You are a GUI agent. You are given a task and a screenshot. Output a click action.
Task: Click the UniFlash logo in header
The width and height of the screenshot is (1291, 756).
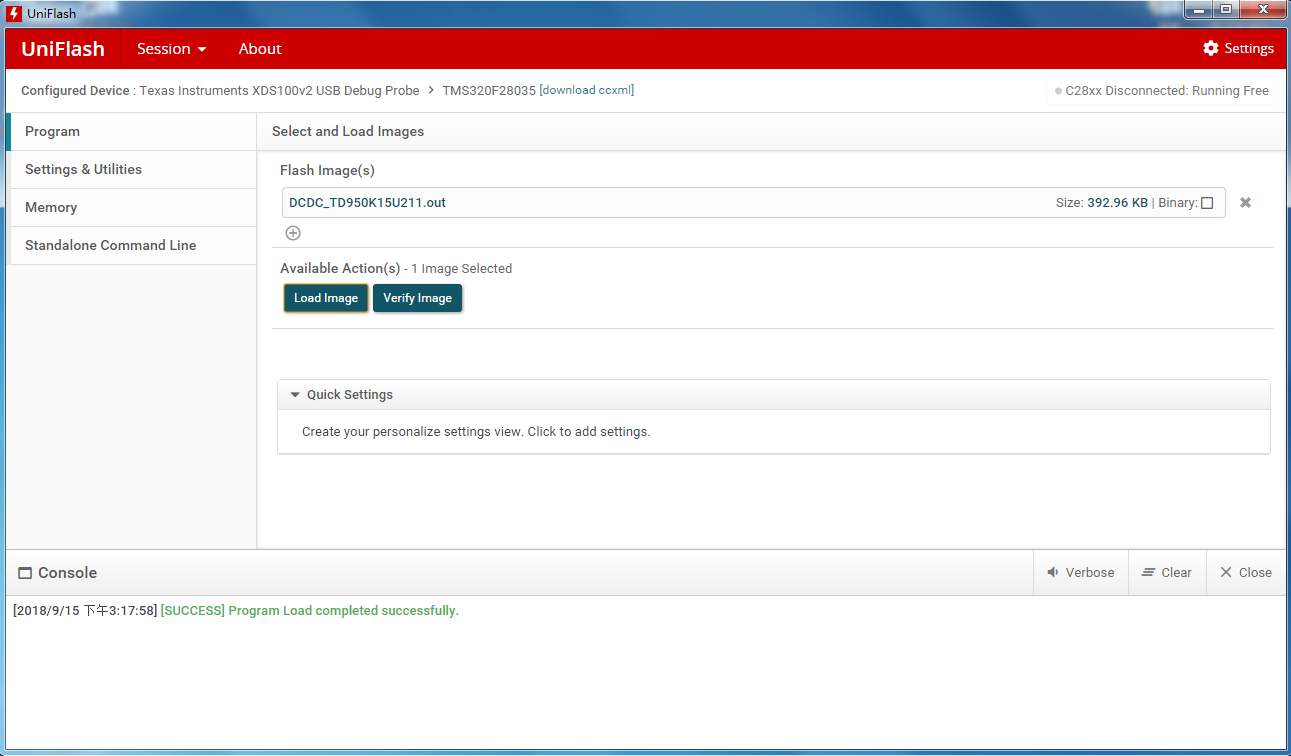(63, 48)
